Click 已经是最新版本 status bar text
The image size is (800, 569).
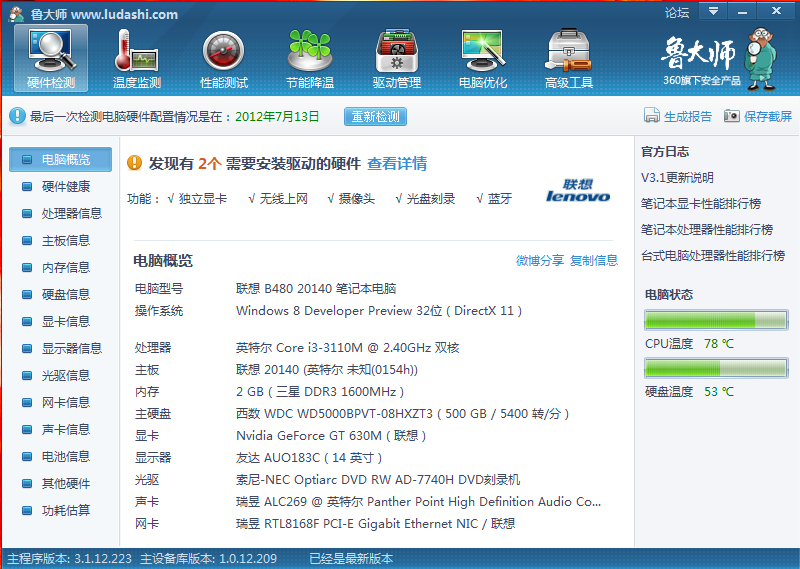[351, 559]
